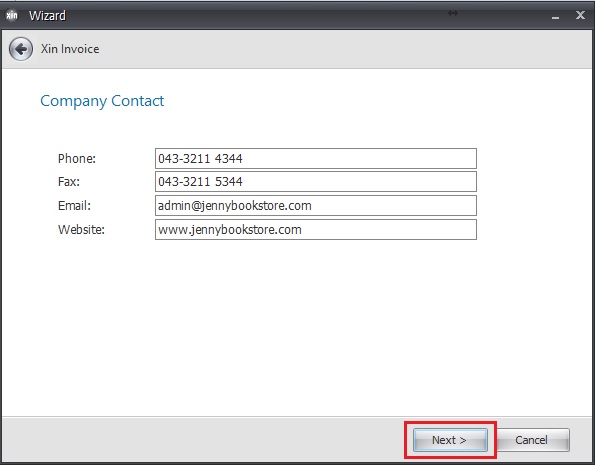
Task: Minimize the Wizard window
Action: click(556, 16)
